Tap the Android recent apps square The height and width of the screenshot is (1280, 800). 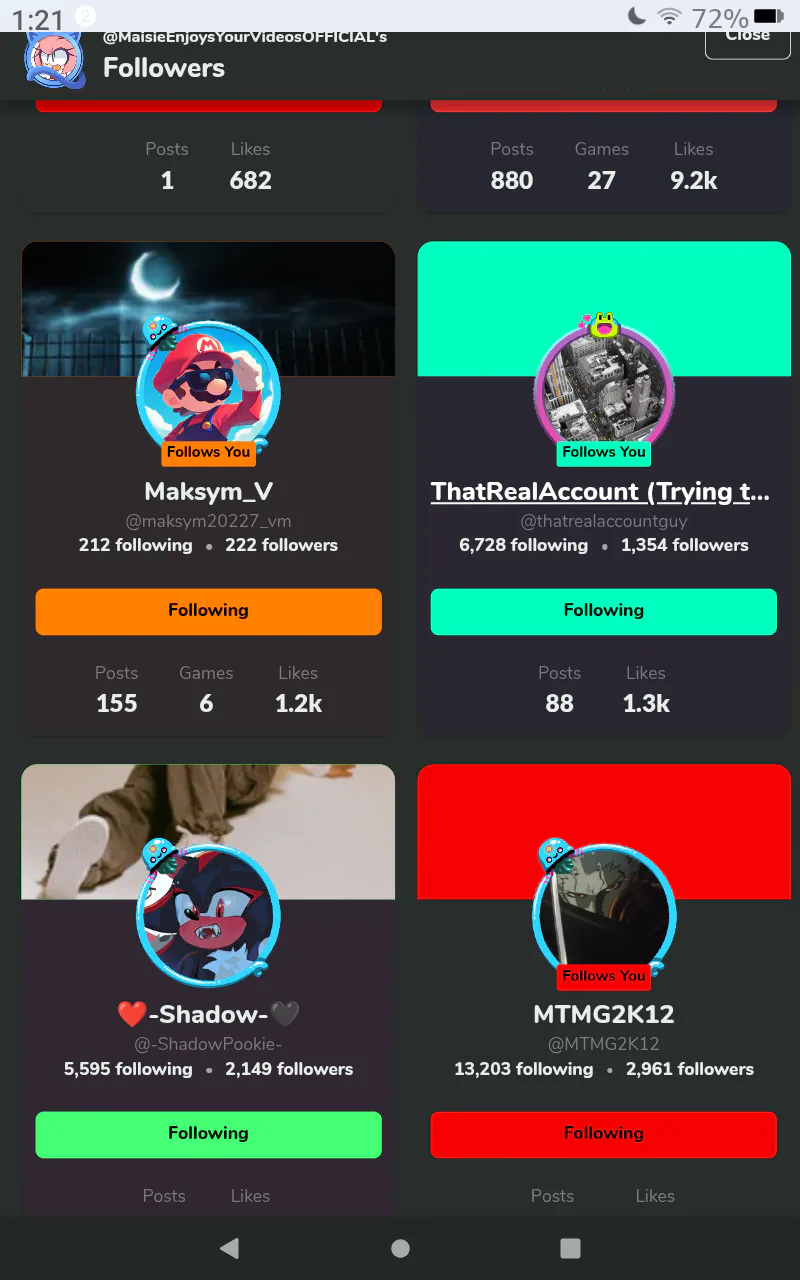570,1248
